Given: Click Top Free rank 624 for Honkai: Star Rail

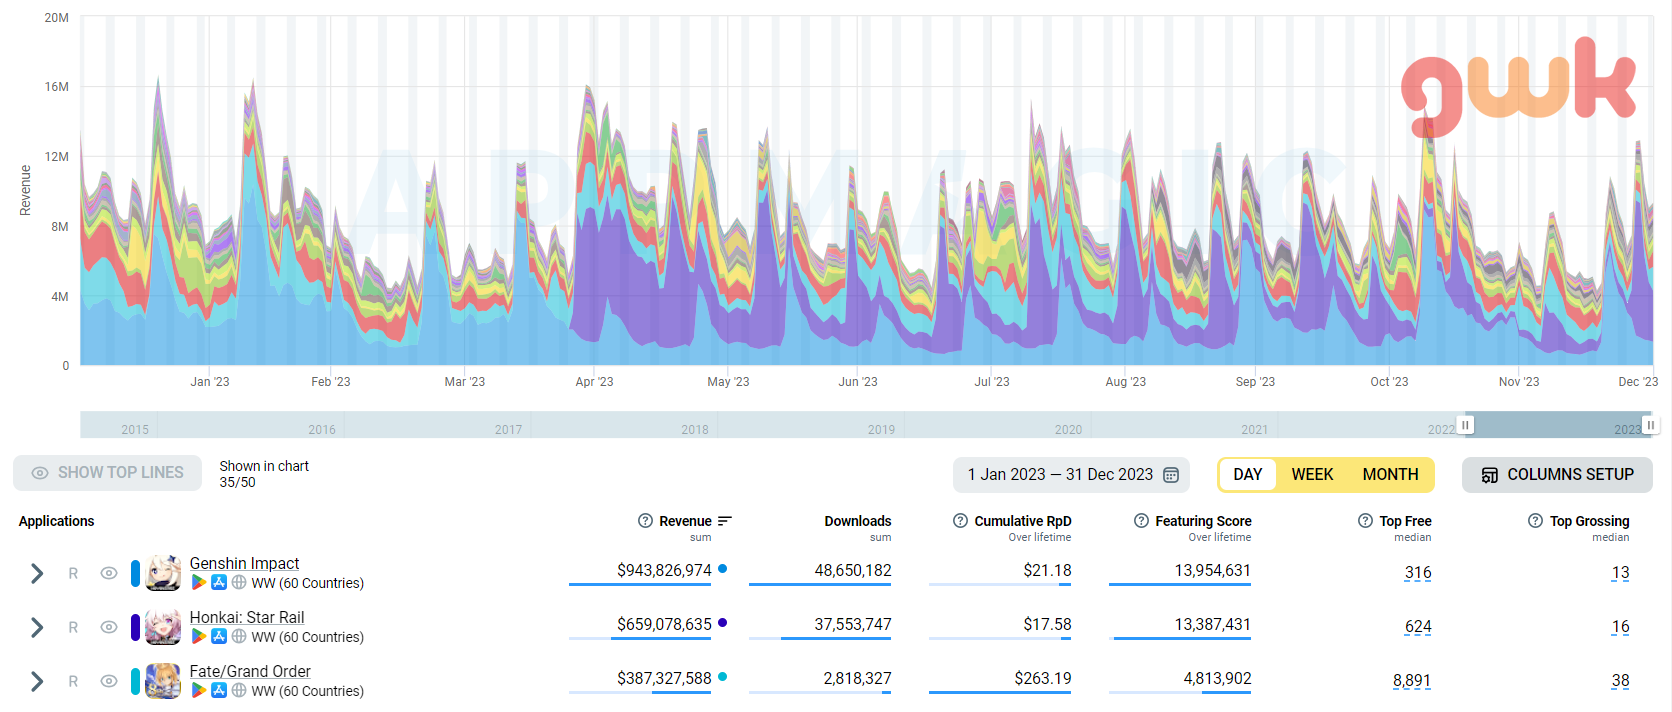Looking at the screenshot, I should (1418, 627).
